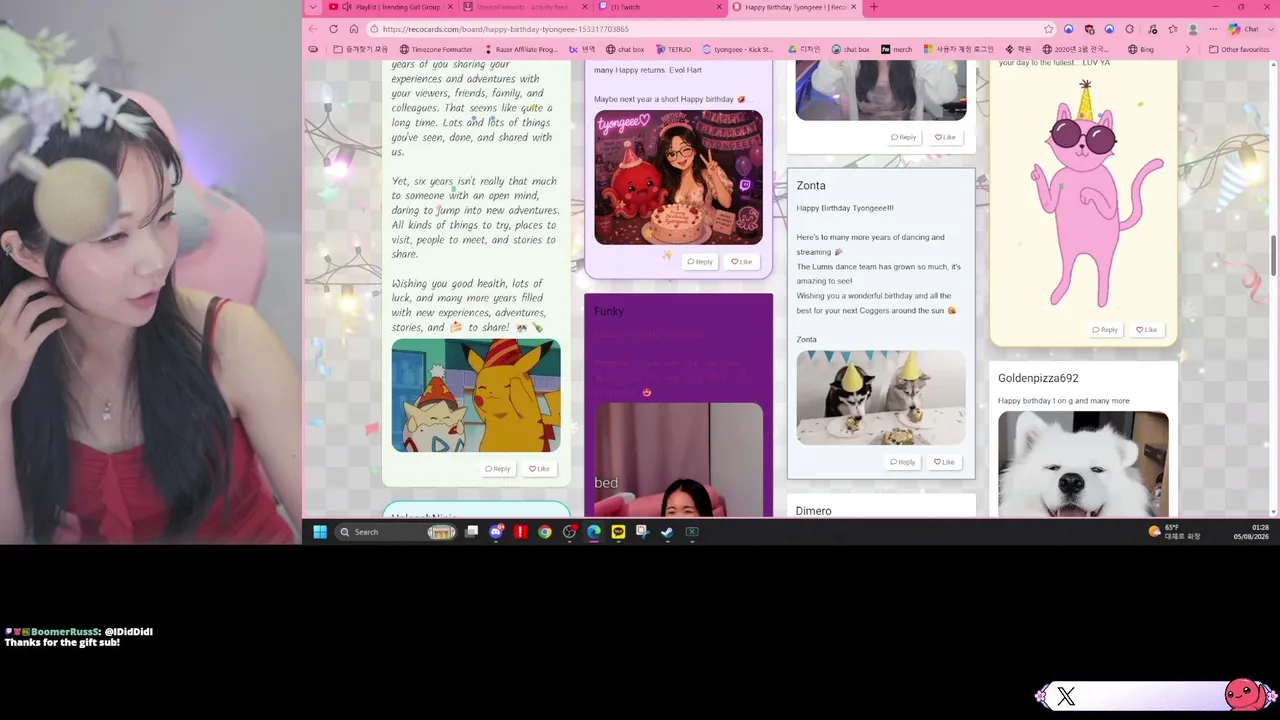Close the Twitch tab
The image size is (1280, 720).
point(718,7)
